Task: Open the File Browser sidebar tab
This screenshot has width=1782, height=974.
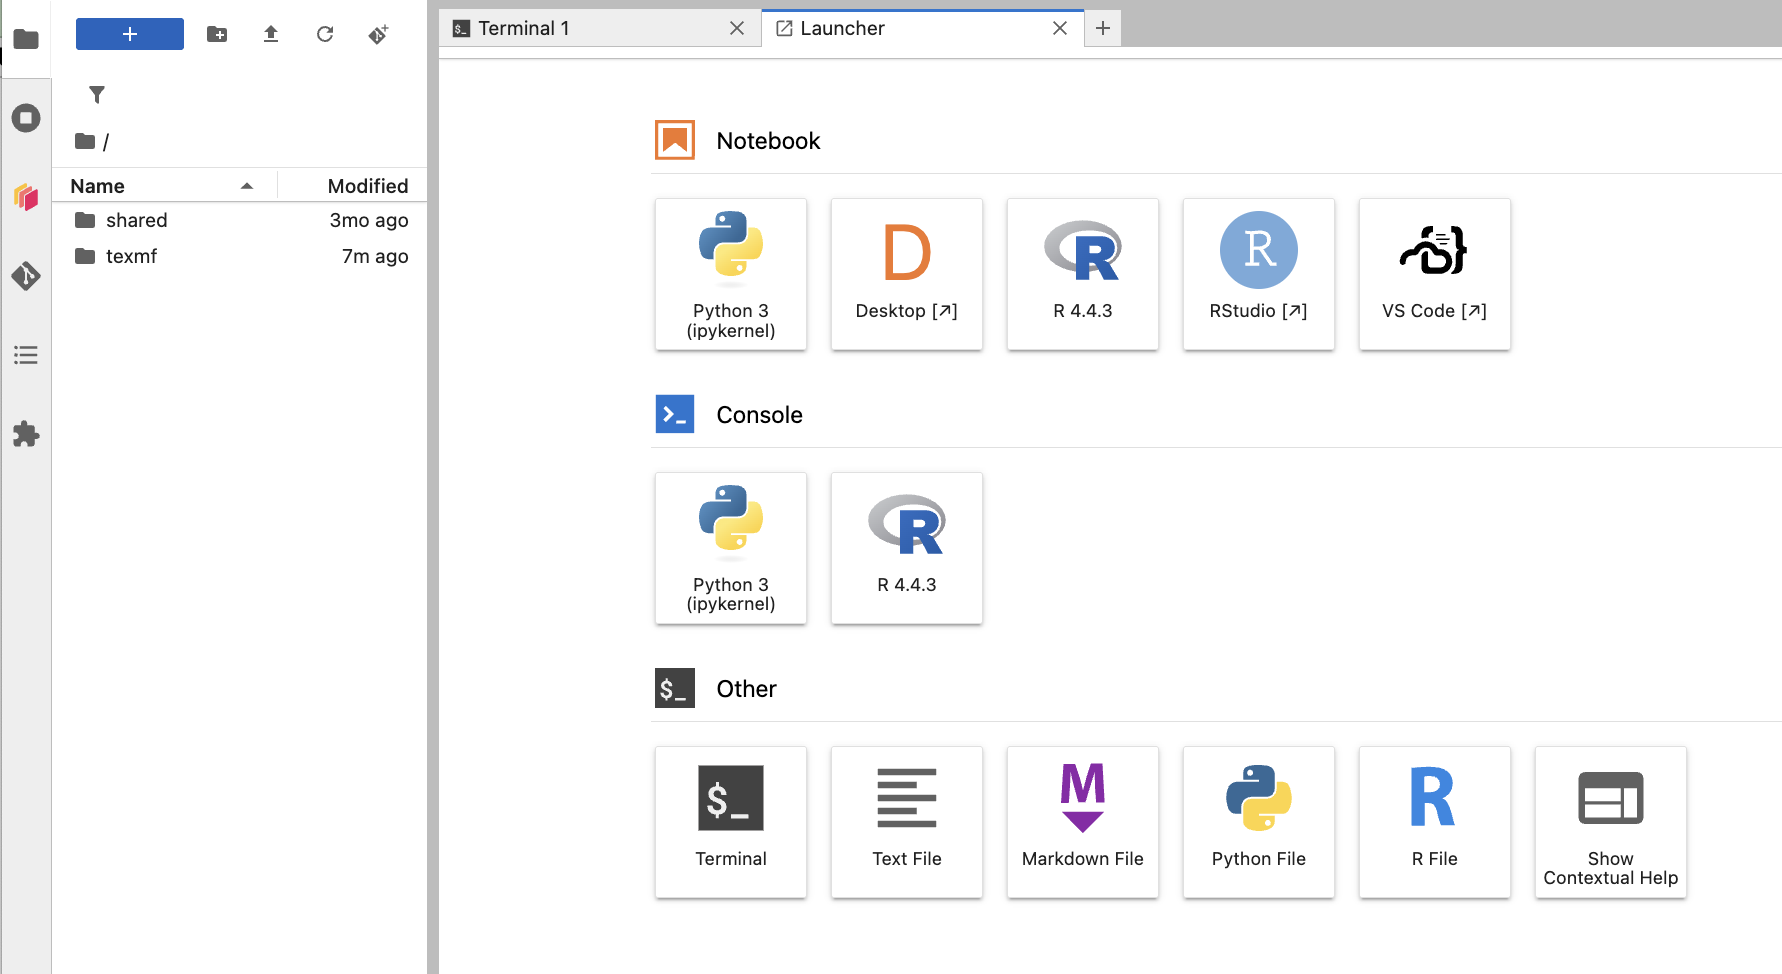Action: (x=26, y=39)
